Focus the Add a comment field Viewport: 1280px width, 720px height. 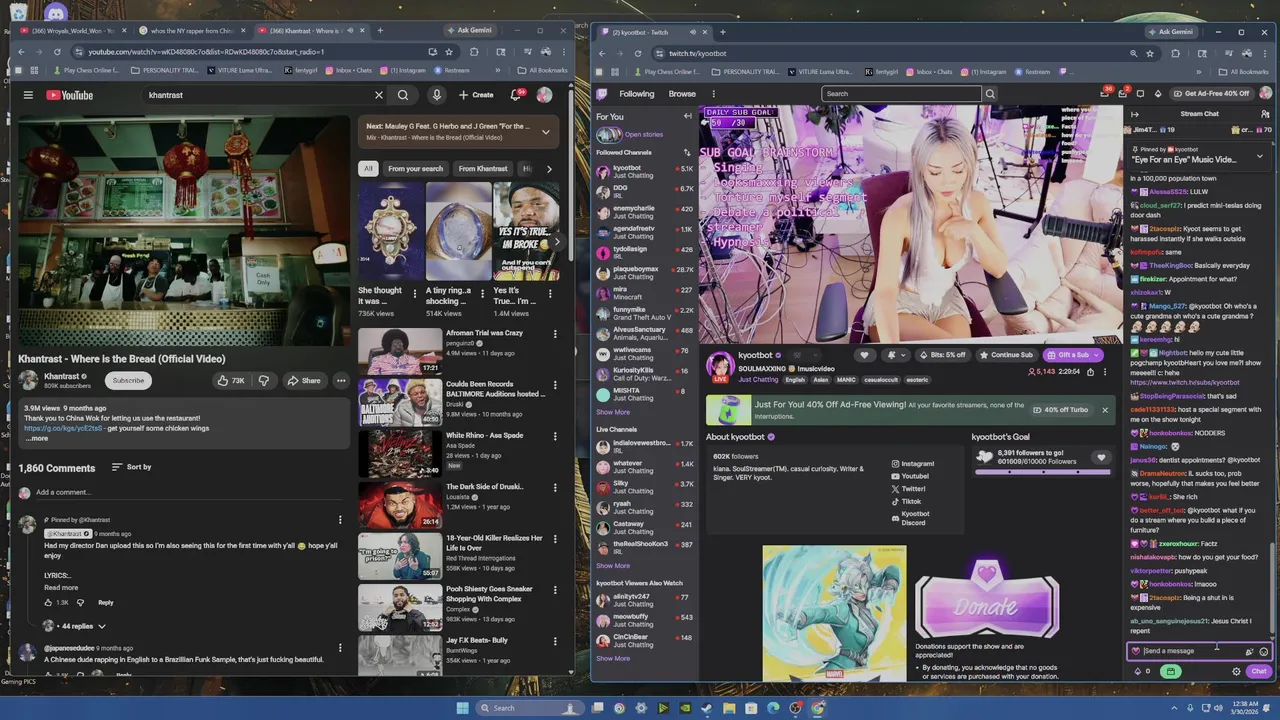point(190,492)
